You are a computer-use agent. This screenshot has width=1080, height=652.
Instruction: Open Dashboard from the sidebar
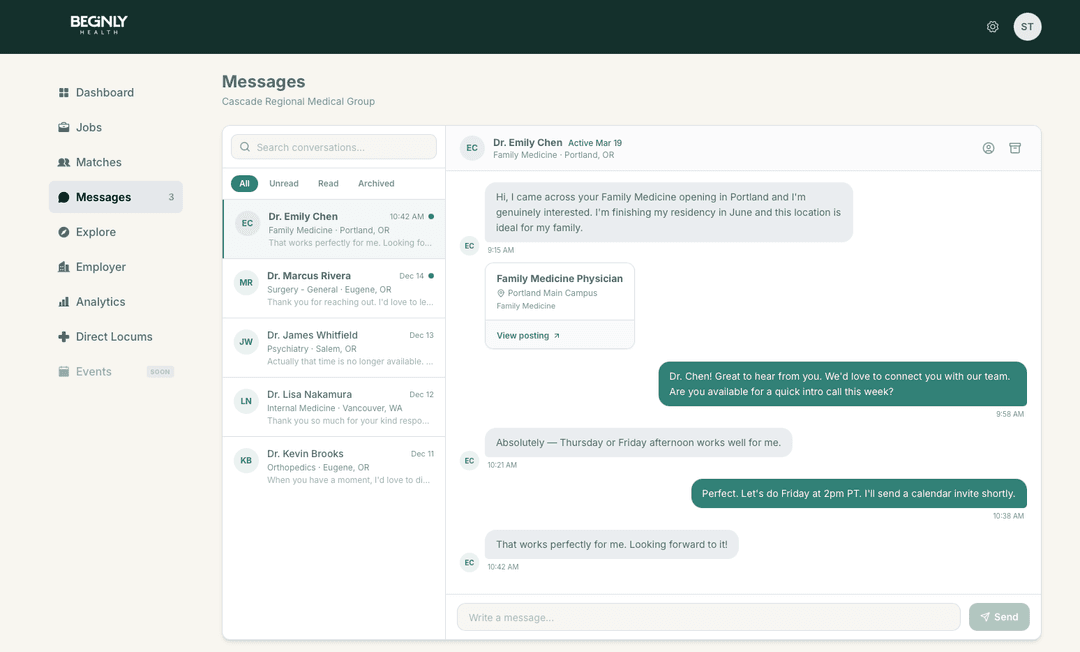pos(104,93)
